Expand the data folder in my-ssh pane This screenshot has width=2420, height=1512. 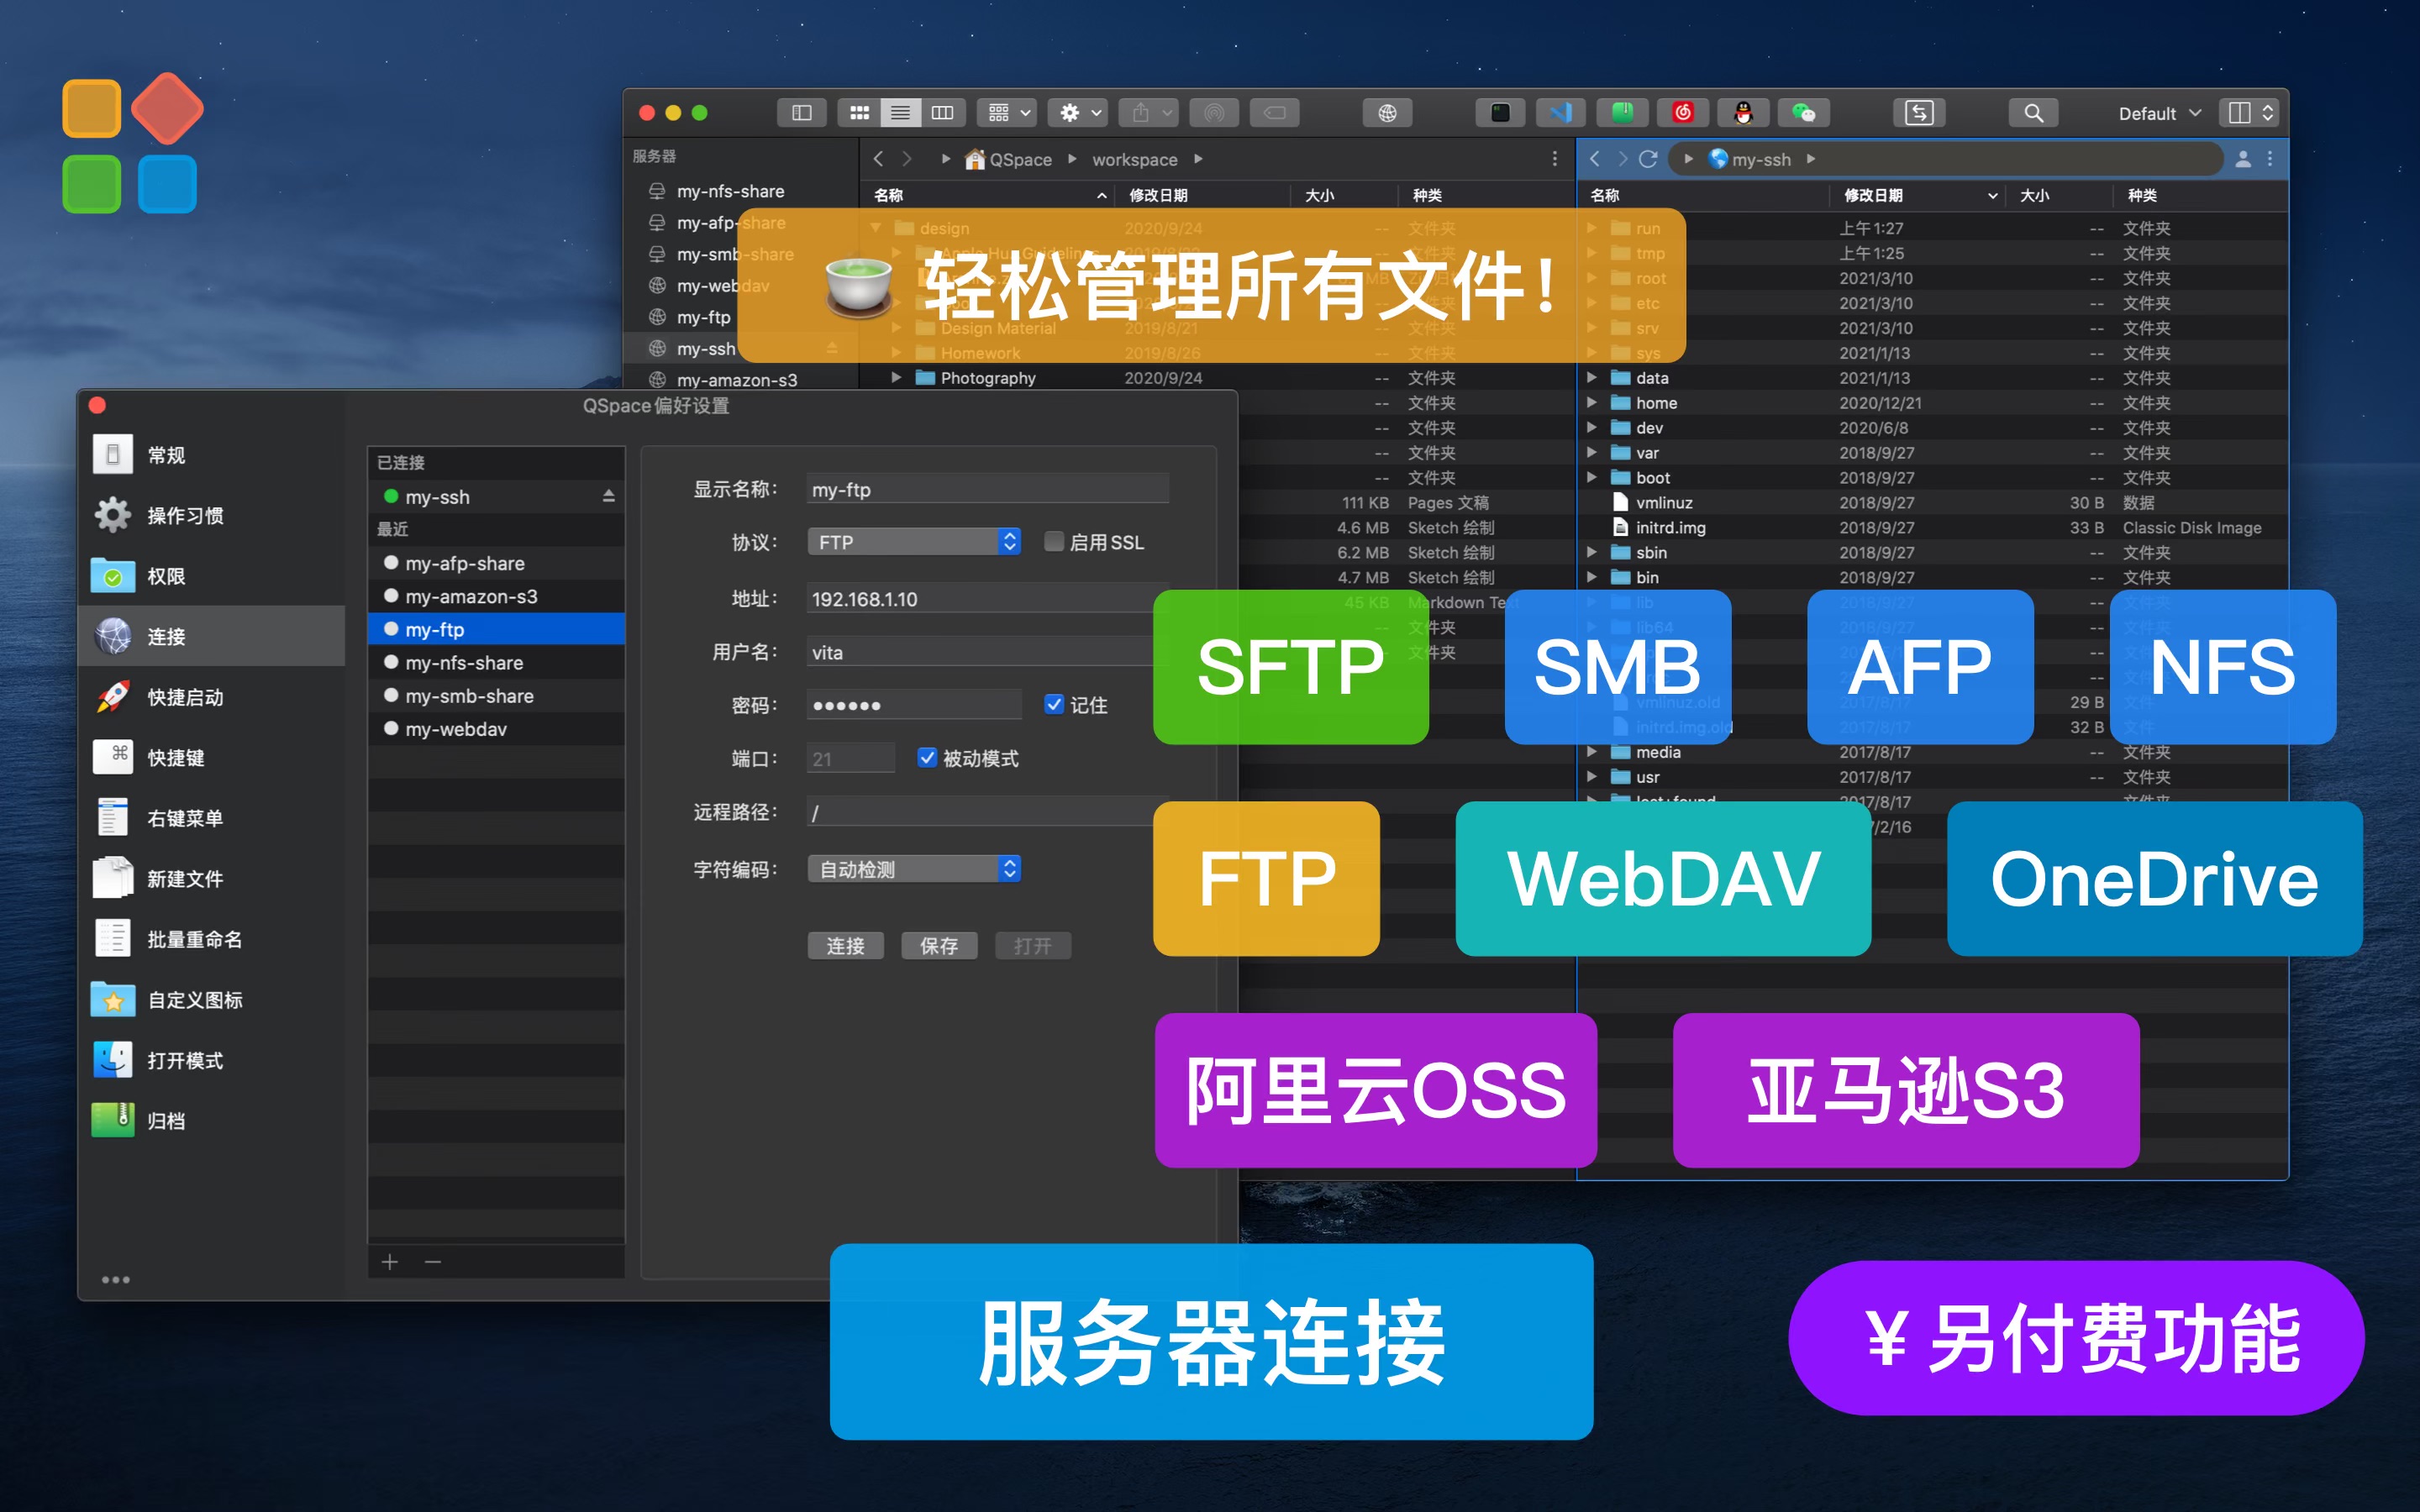[1592, 378]
